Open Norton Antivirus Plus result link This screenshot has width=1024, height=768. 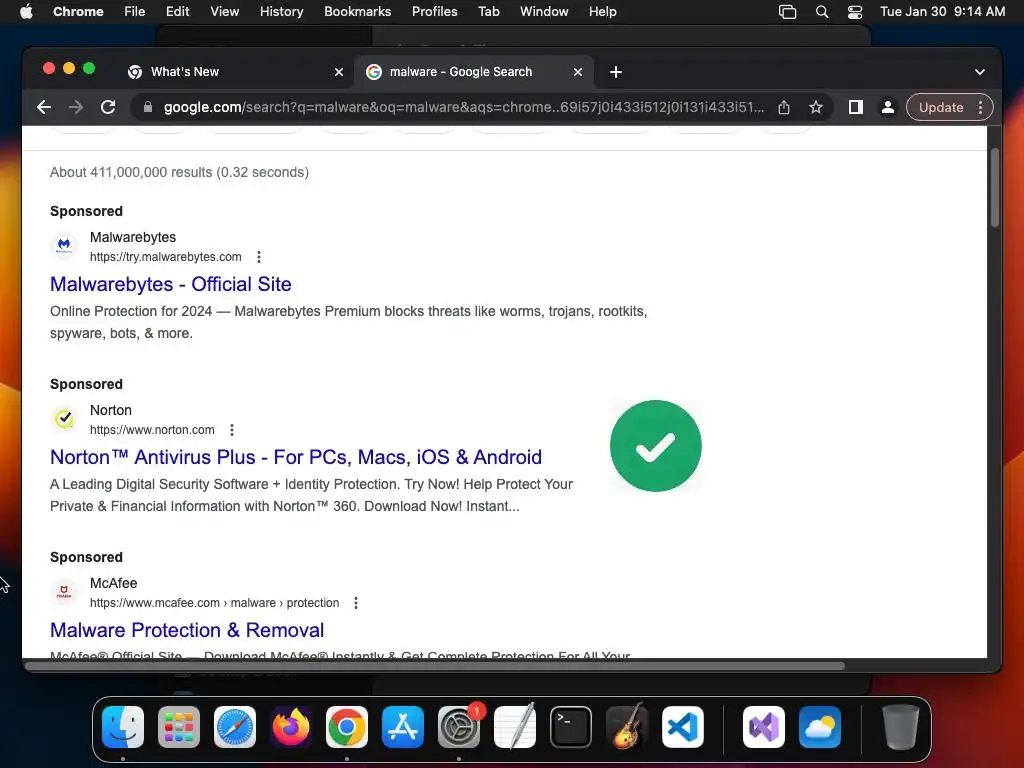click(x=296, y=457)
